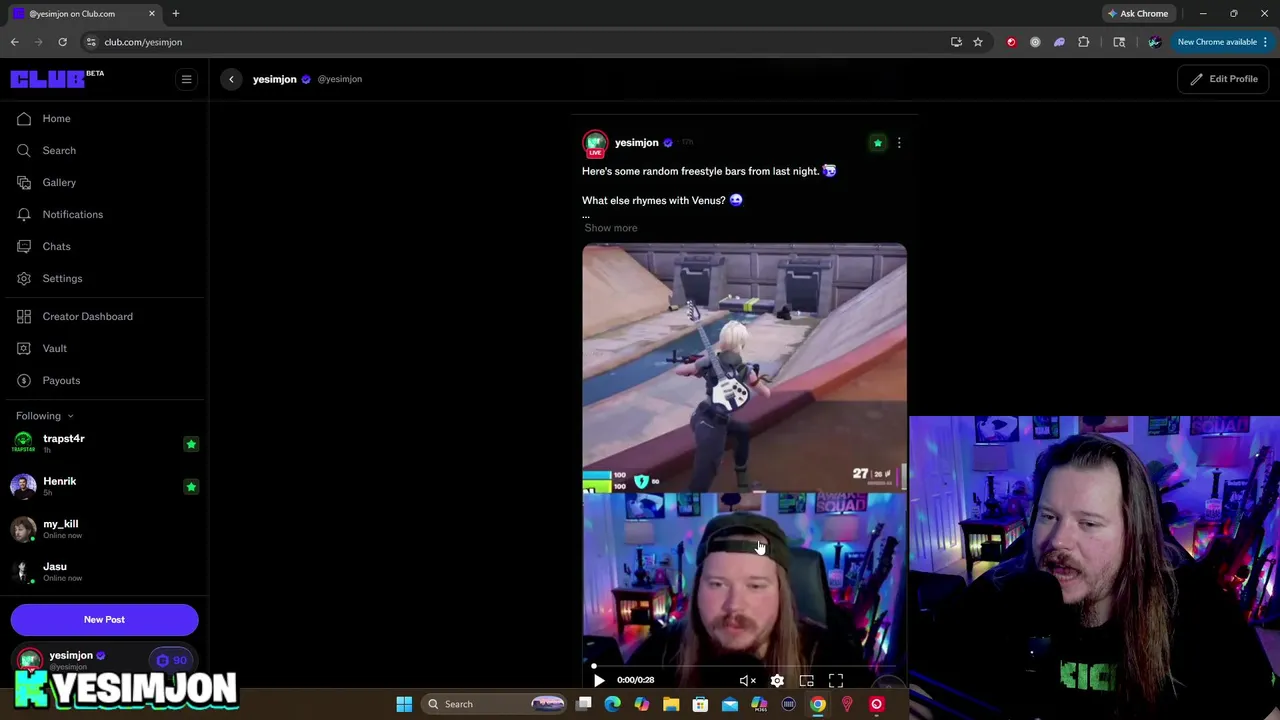Click the Creator Dashboard icon
This screenshot has height=720, width=1280.
(x=24, y=316)
